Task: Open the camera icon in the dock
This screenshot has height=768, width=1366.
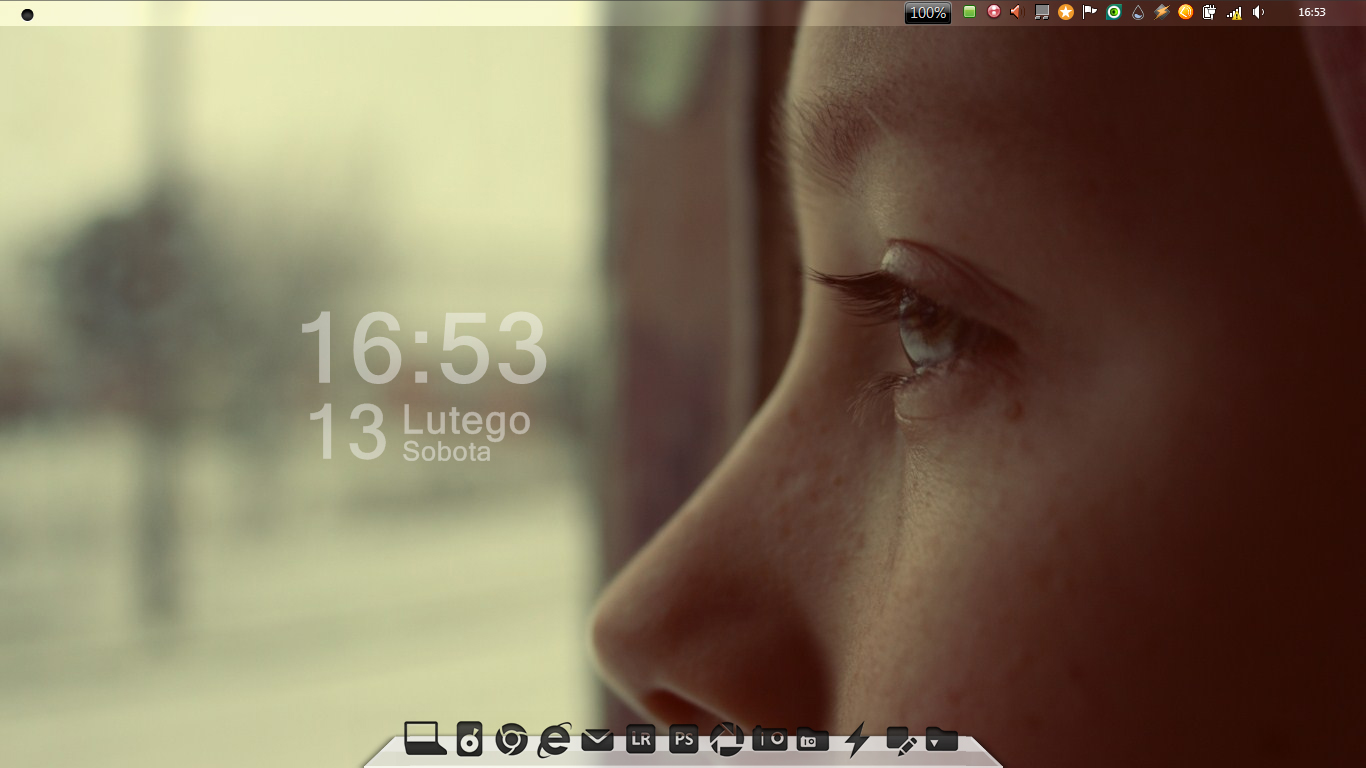Action: tap(770, 739)
